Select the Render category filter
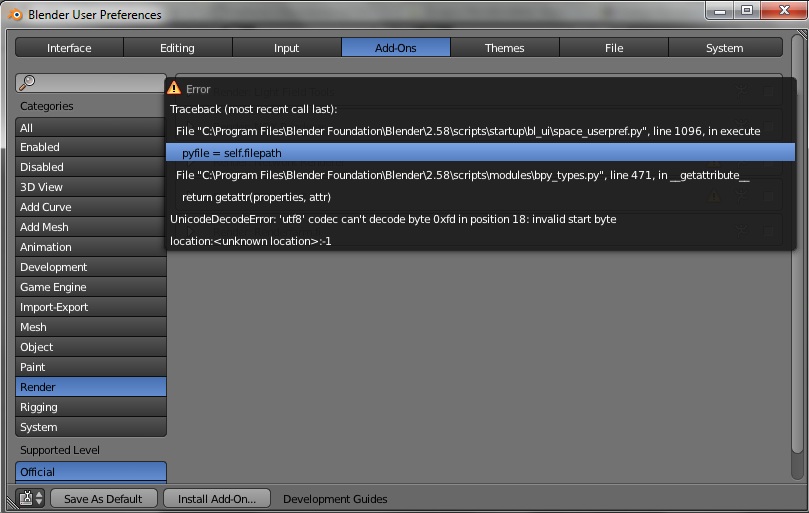 [x=90, y=387]
